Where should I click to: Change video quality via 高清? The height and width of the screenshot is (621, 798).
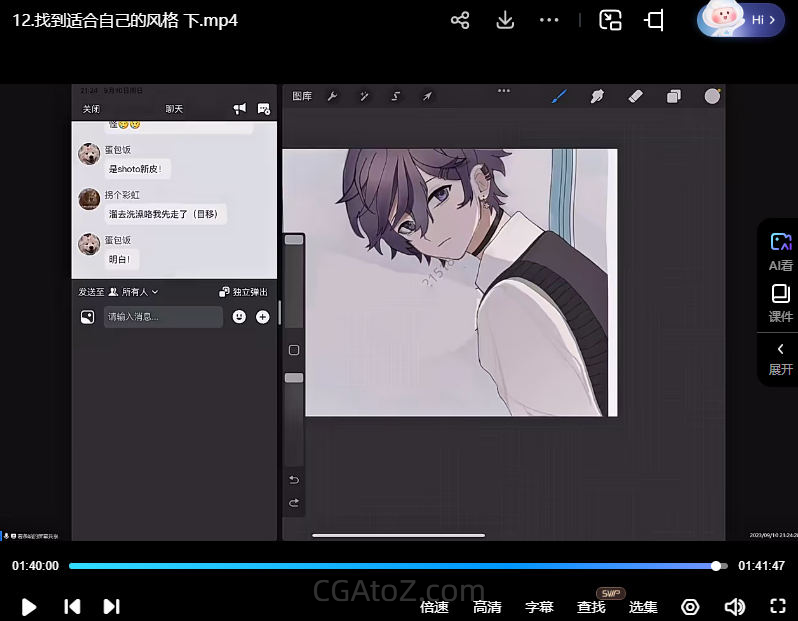(x=487, y=607)
